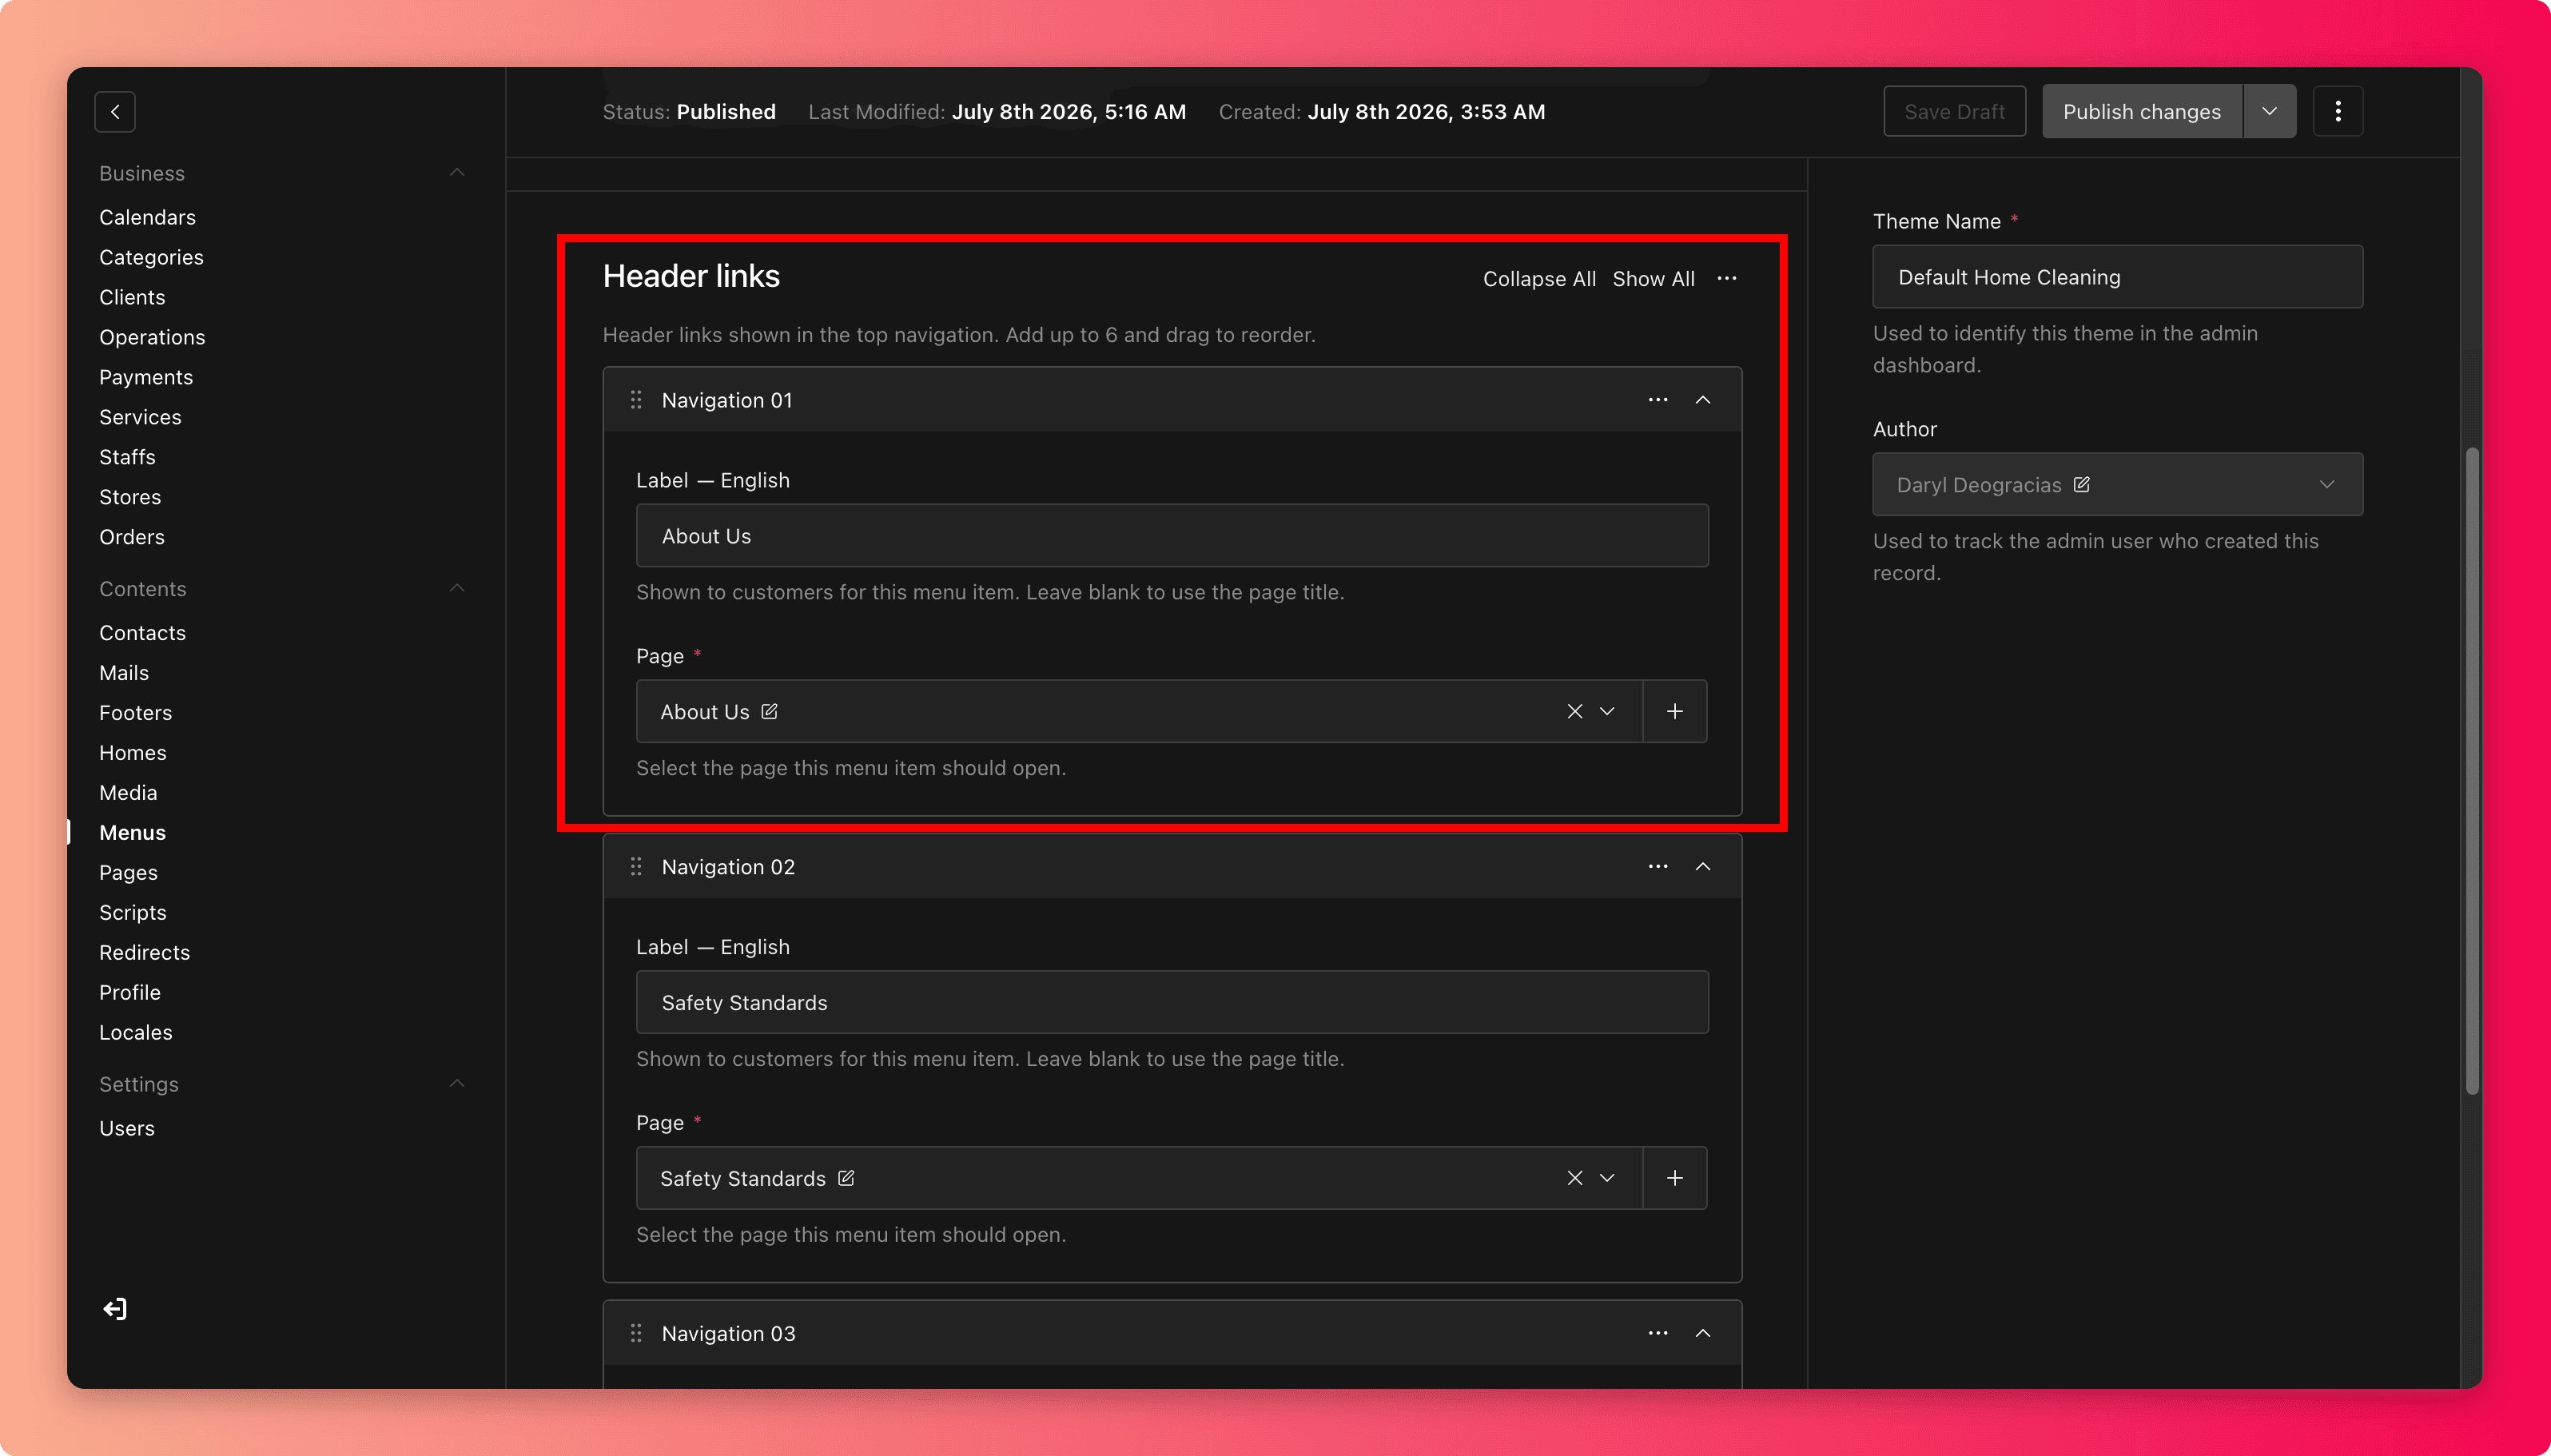The height and width of the screenshot is (1456, 2551).
Task: Navigate to Locales in the sidebar
Action: 136,1033
